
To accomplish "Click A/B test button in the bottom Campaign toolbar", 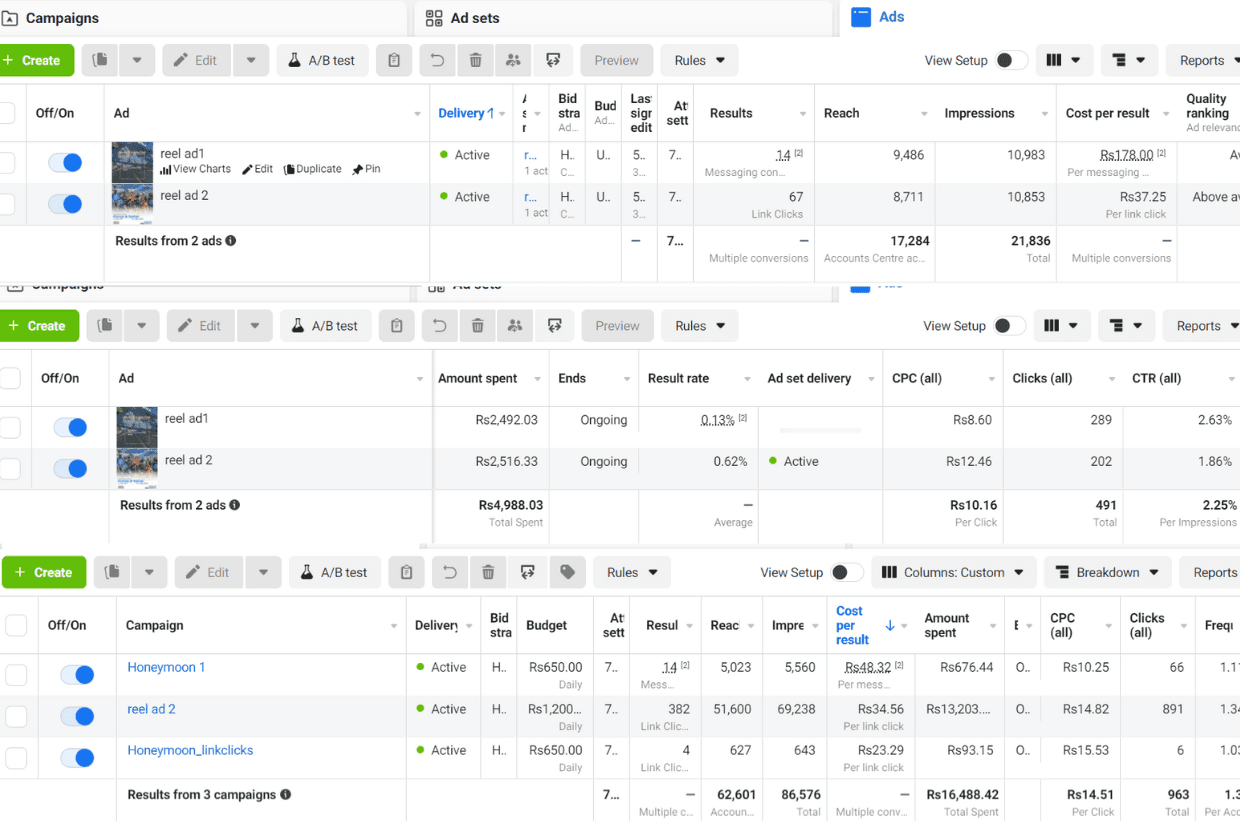I will pos(335,572).
